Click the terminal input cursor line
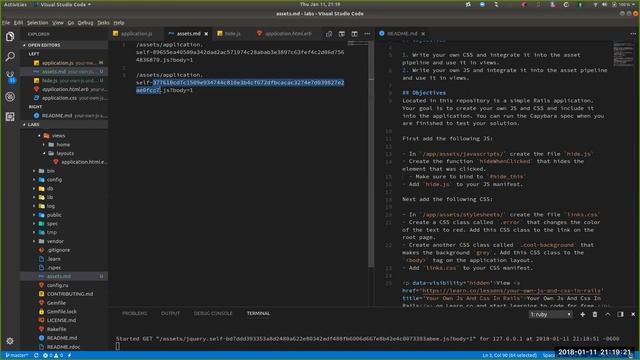 [118, 346]
